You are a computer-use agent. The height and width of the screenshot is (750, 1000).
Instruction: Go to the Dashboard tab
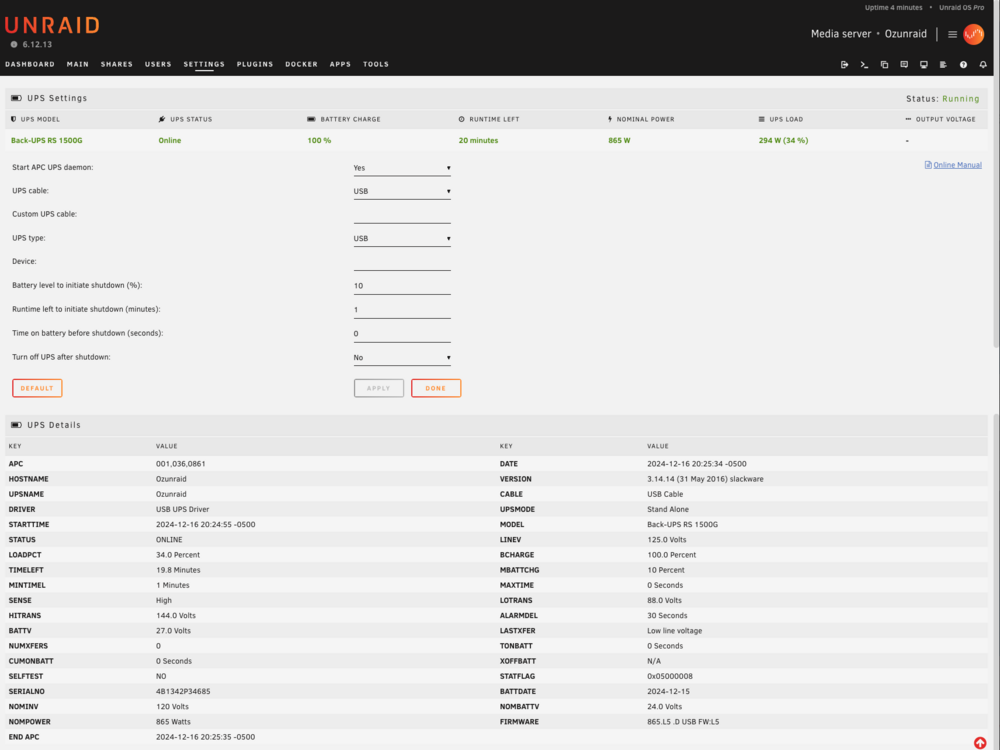click(30, 64)
